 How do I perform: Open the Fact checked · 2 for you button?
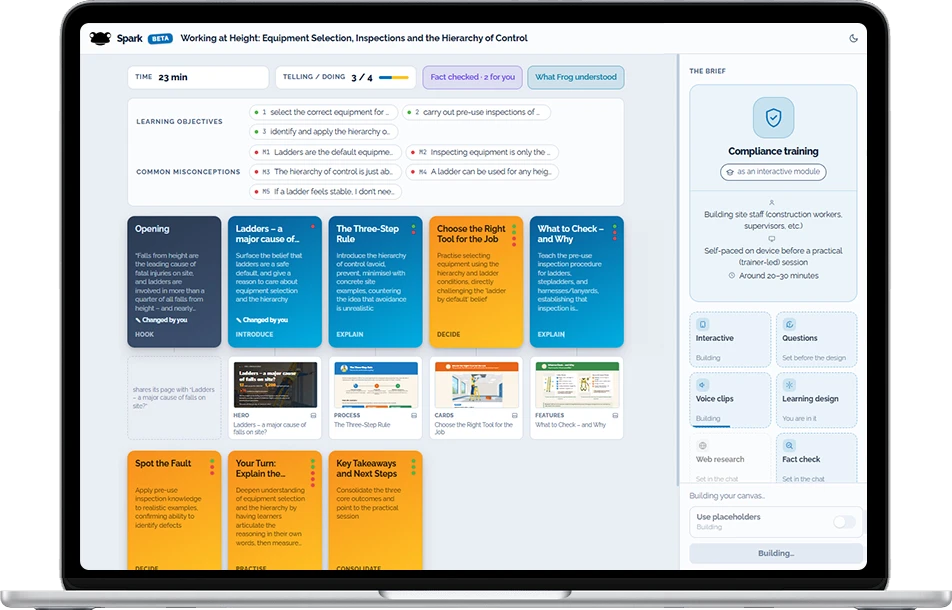pos(472,77)
